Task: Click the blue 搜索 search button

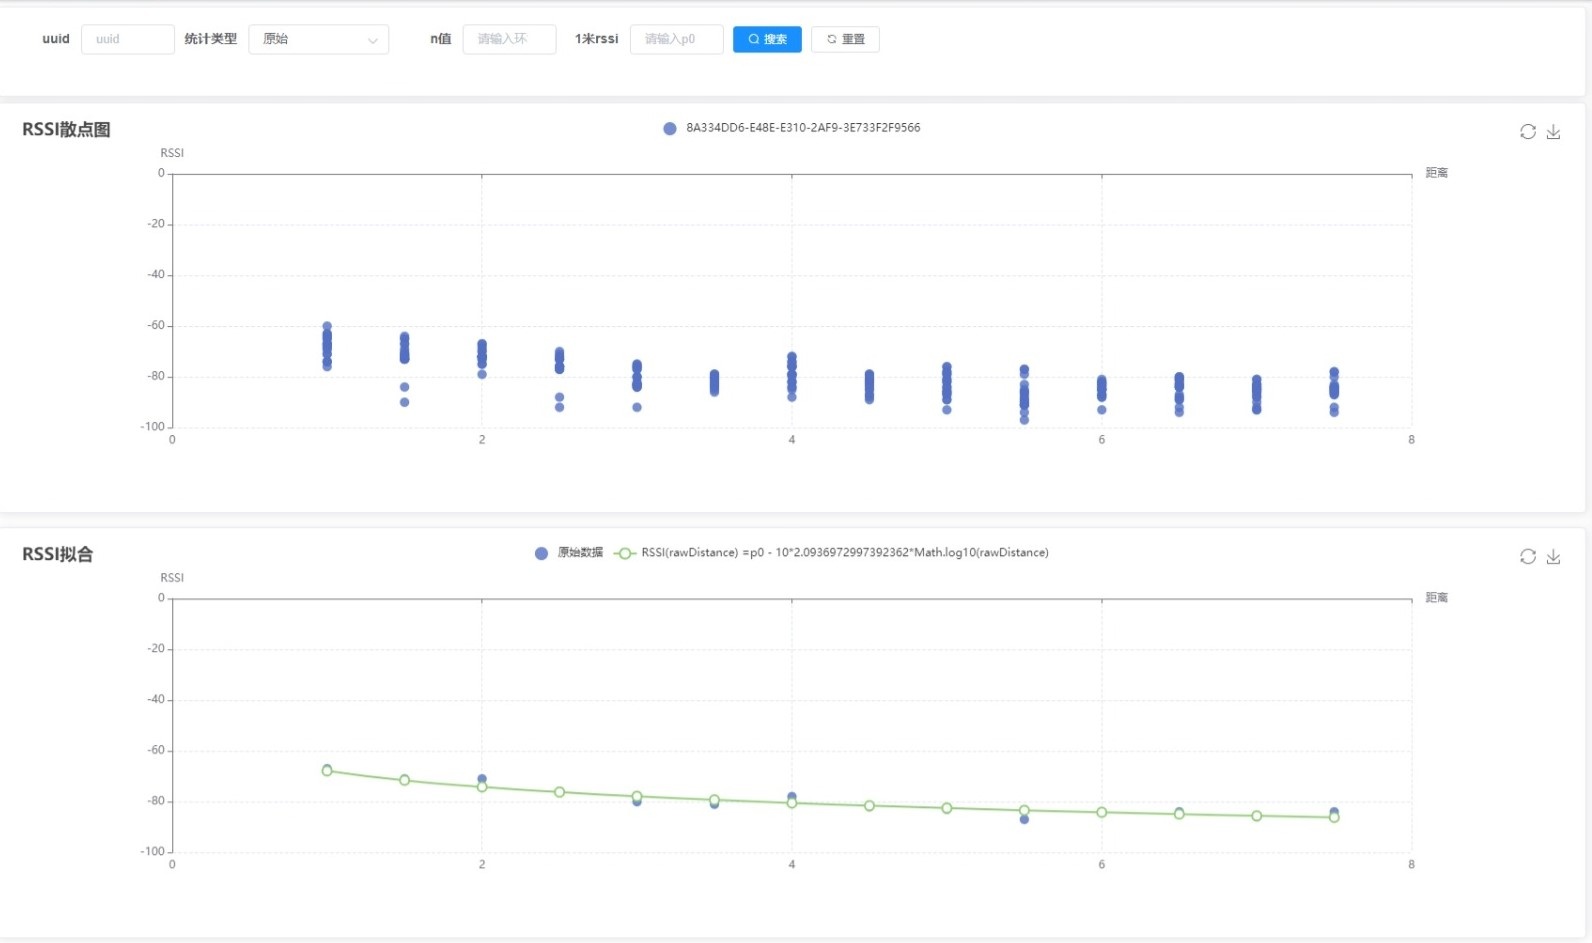Action: [x=767, y=39]
